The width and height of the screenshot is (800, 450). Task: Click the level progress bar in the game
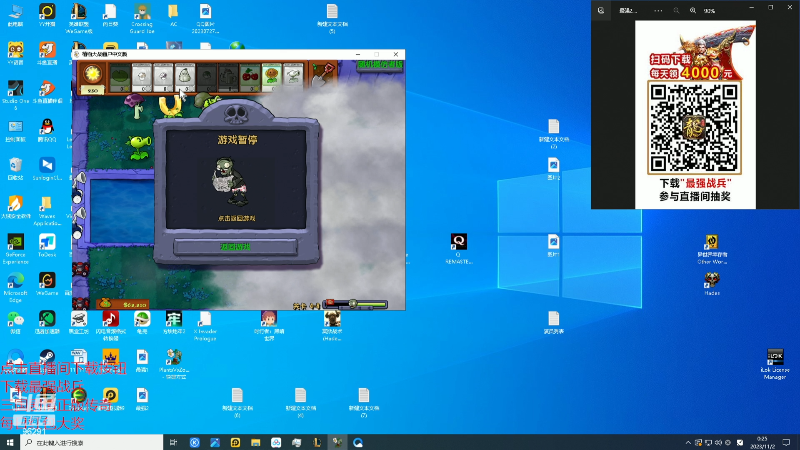[x=356, y=305]
